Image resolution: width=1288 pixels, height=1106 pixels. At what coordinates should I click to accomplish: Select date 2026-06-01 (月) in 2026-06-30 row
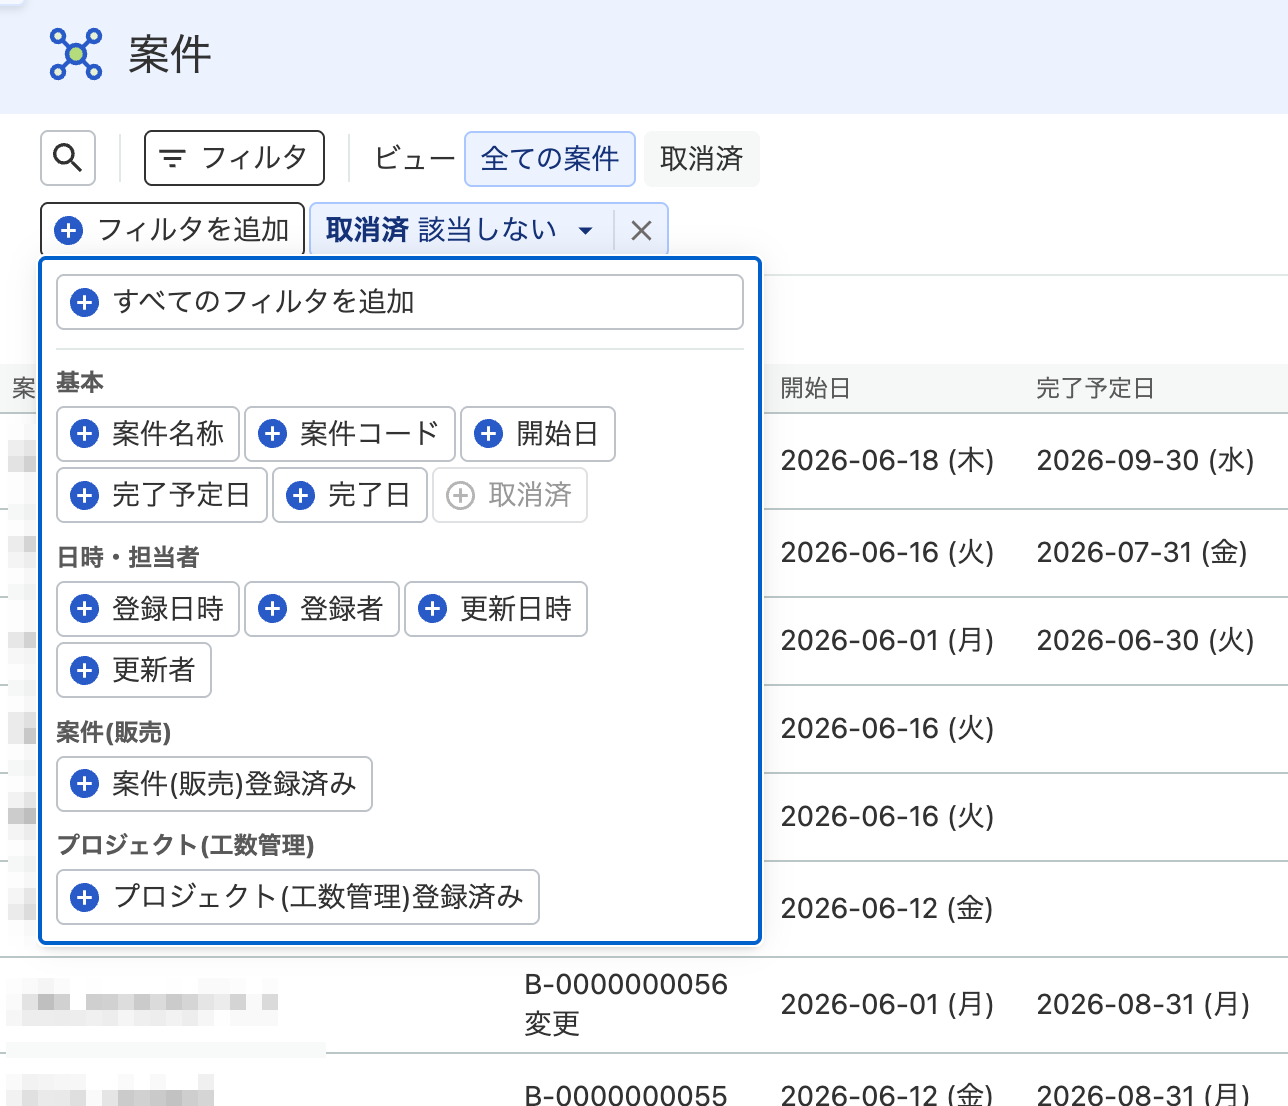[x=887, y=640]
